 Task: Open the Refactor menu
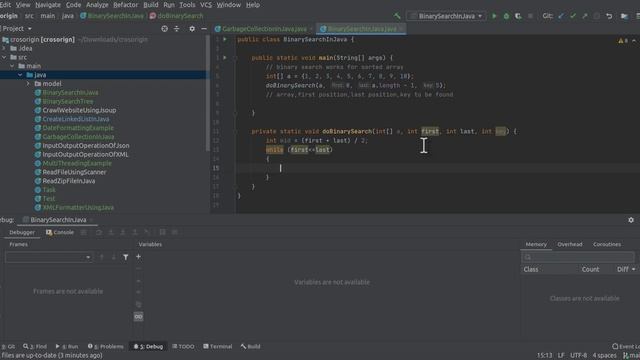(x=125, y=5)
